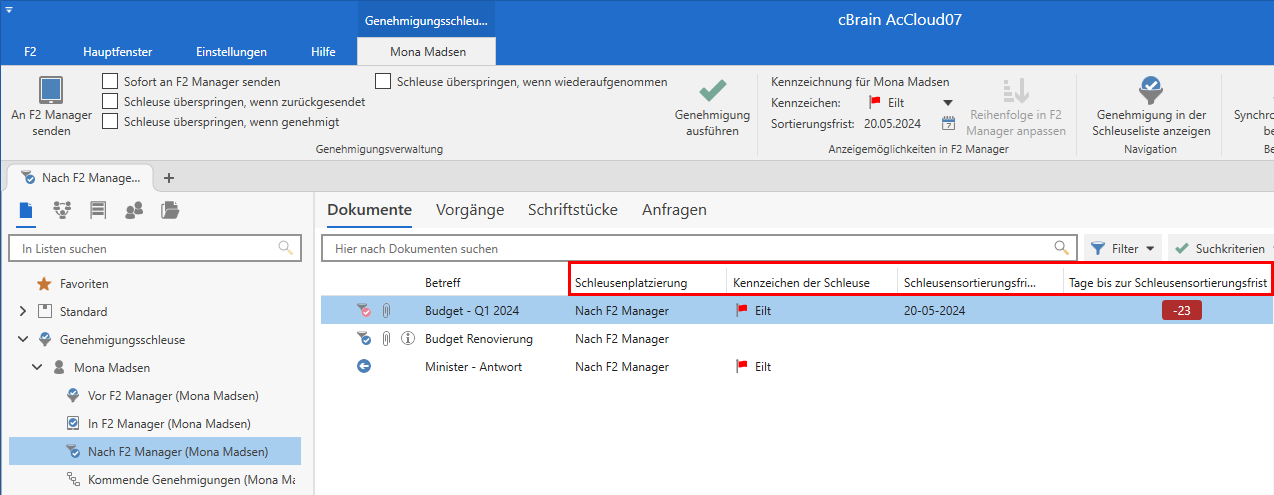Select the org chart icon in sidebar
The height and width of the screenshot is (495, 1274).
point(62,210)
